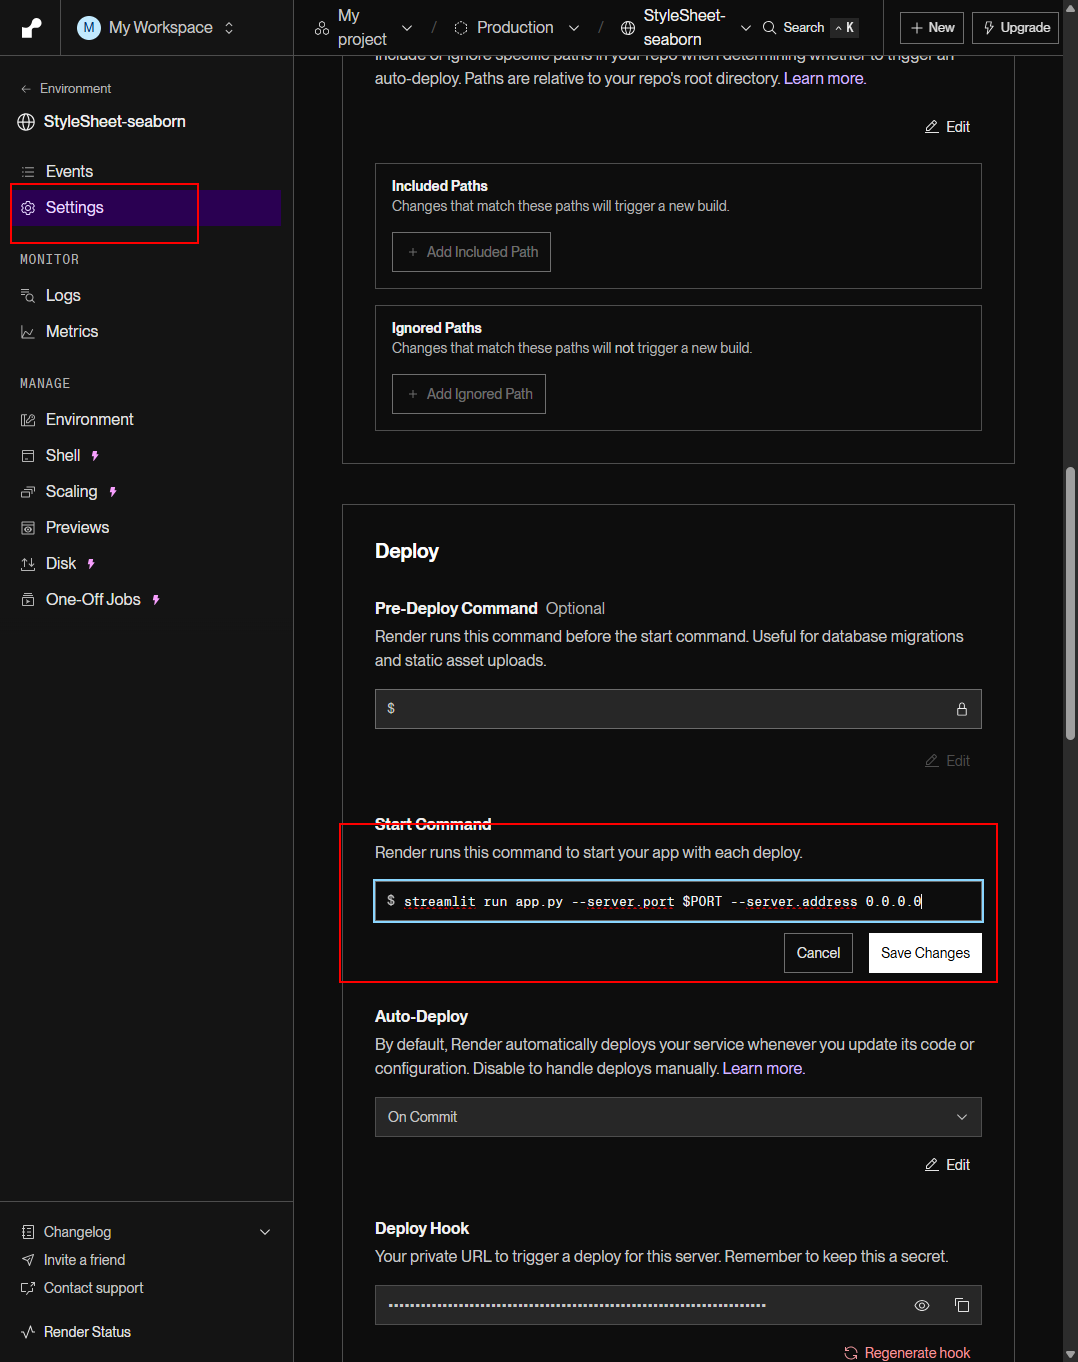This screenshot has height=1362, width=1078.
Task: Expand the Production environment dropdown
Action: tap(574, 28)
